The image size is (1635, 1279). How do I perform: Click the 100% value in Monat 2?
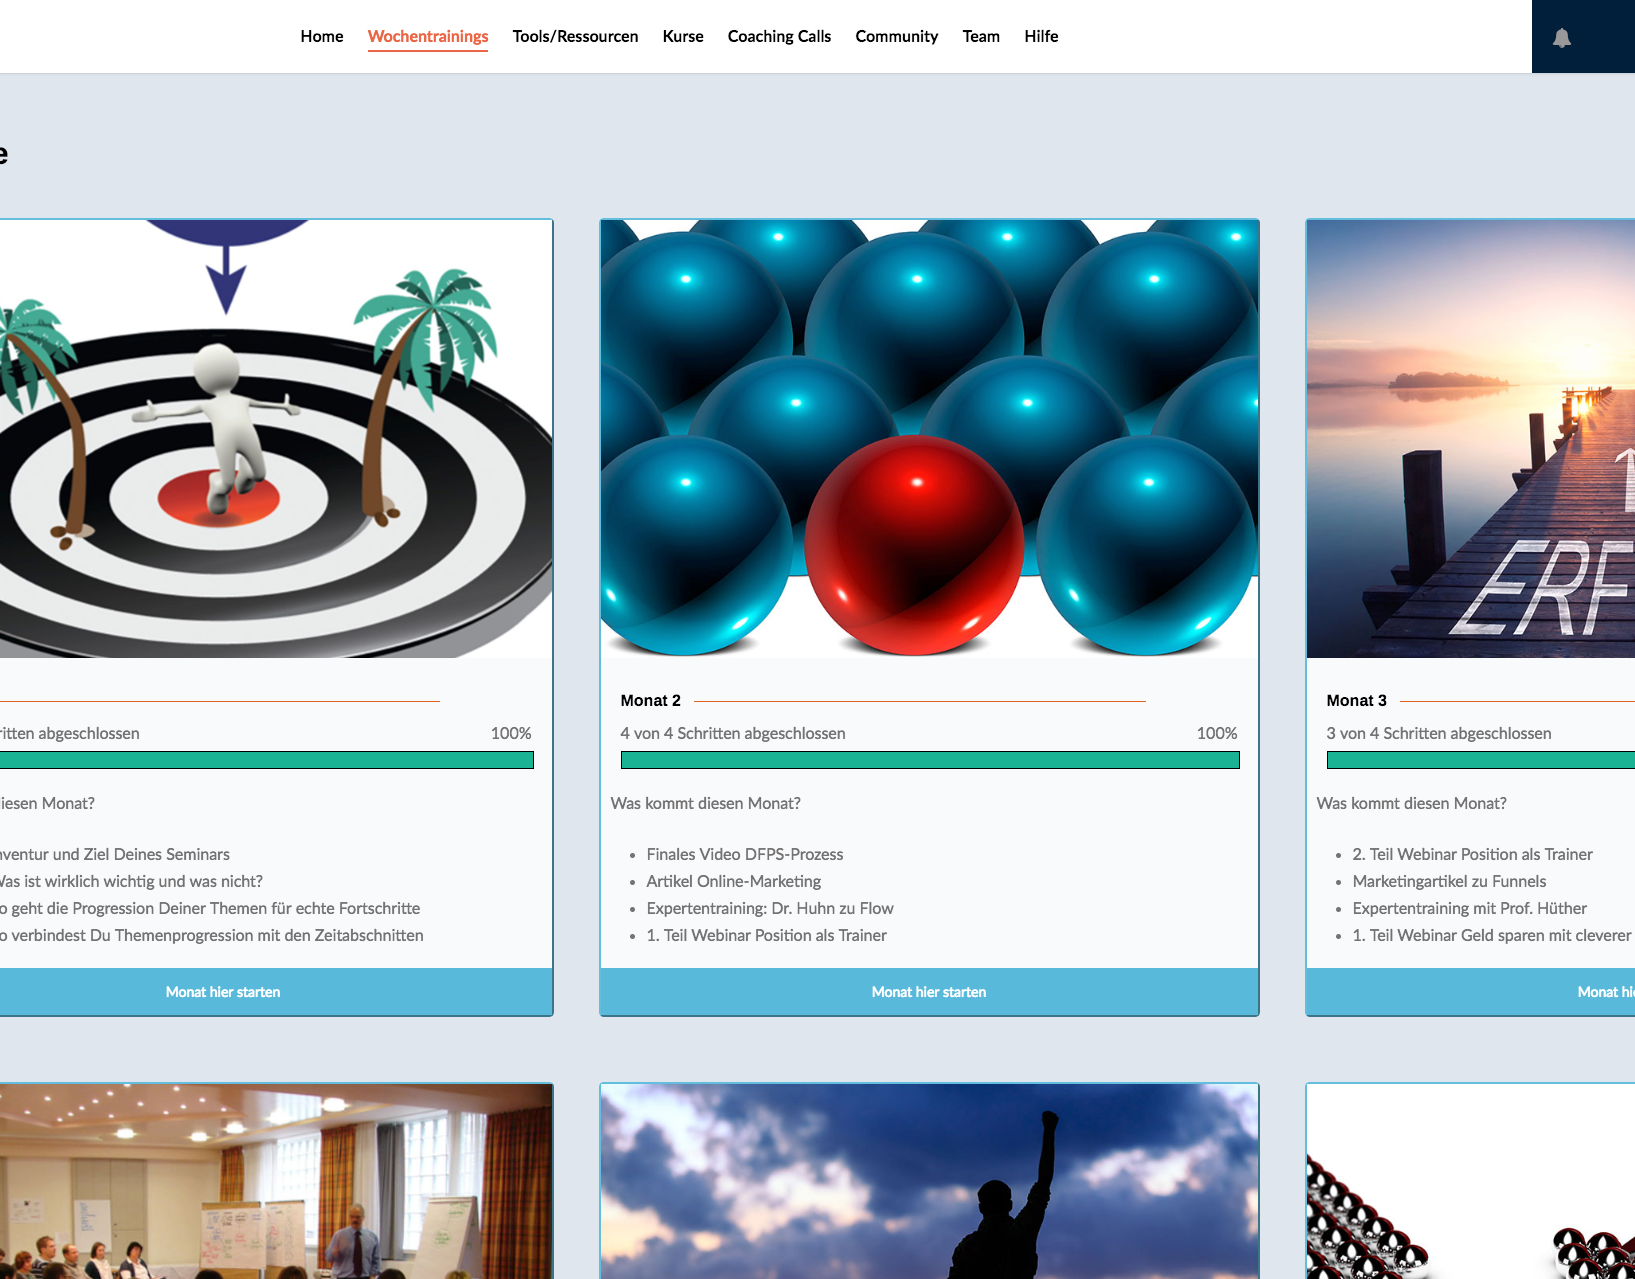pos(1217,733)
